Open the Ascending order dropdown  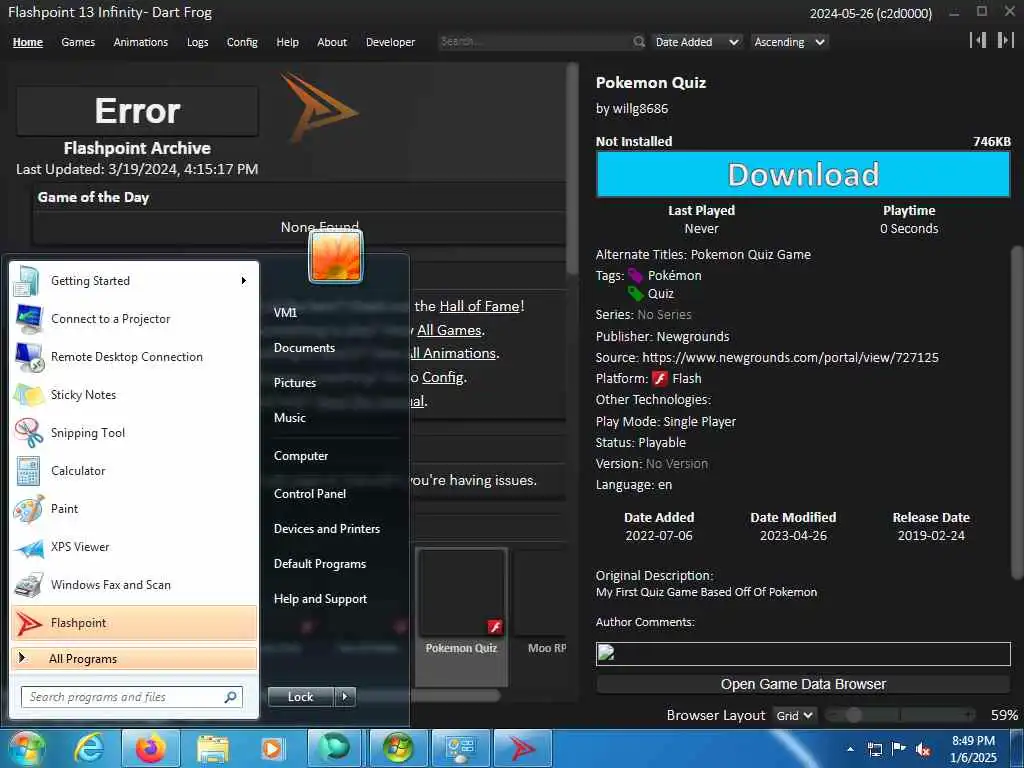tap(789, 42)
